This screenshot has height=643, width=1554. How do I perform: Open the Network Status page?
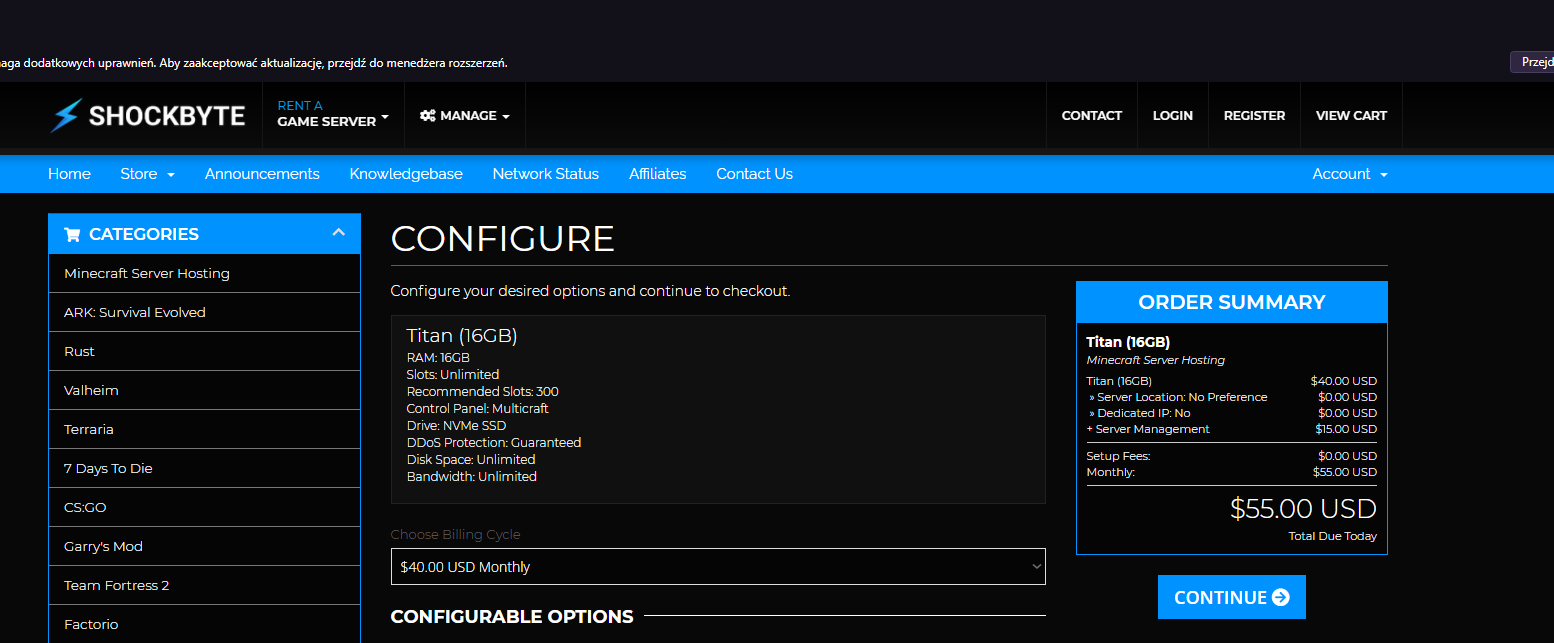tap(545, 174)
